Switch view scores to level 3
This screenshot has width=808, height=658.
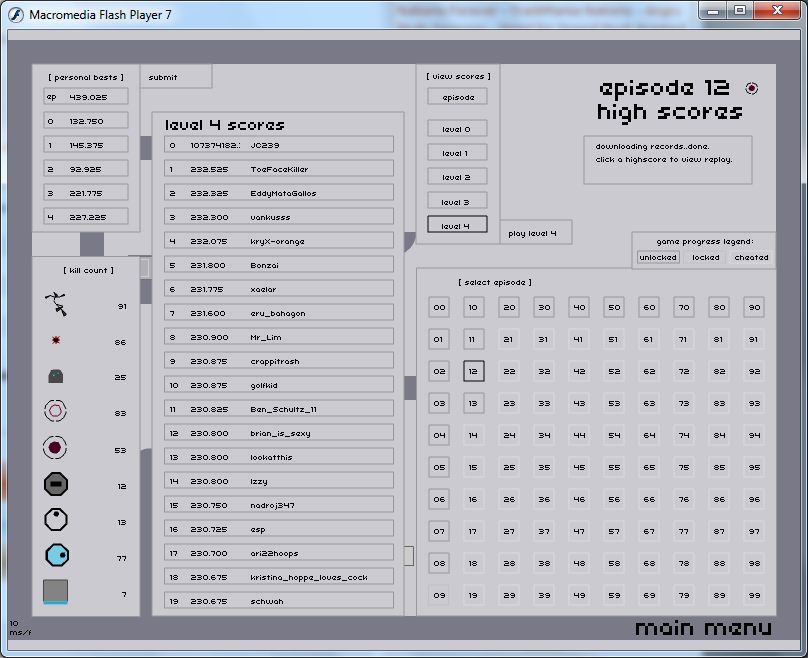(457, 201)
